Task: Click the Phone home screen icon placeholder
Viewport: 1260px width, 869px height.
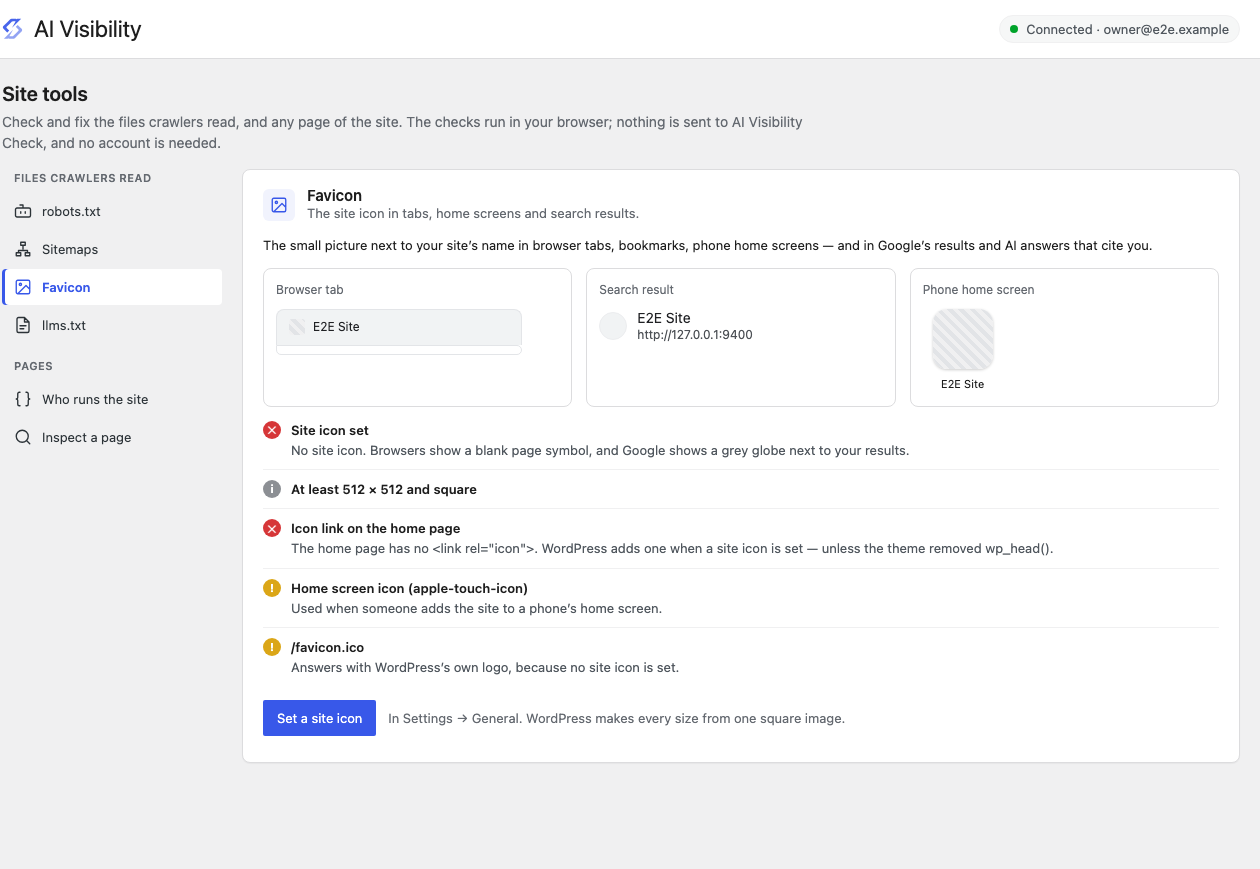Action: tap(963, 340)
